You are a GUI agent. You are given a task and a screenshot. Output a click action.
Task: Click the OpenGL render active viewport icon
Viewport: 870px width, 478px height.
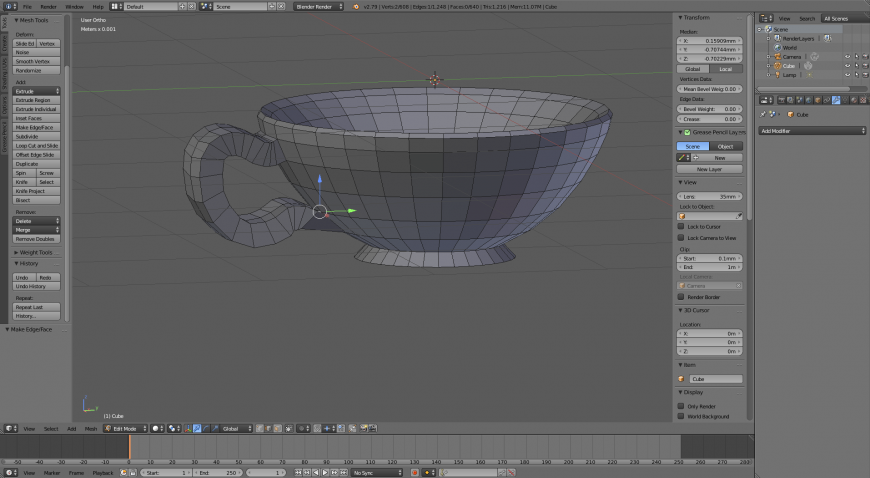point(363,429)
